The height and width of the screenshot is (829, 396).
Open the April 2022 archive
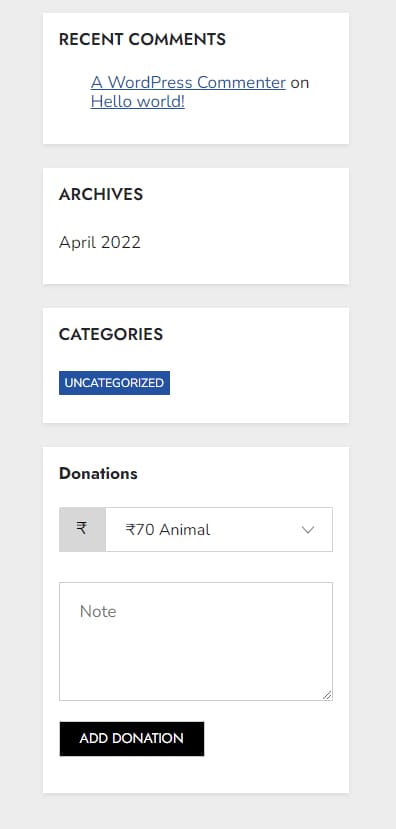tap(99, 243)
